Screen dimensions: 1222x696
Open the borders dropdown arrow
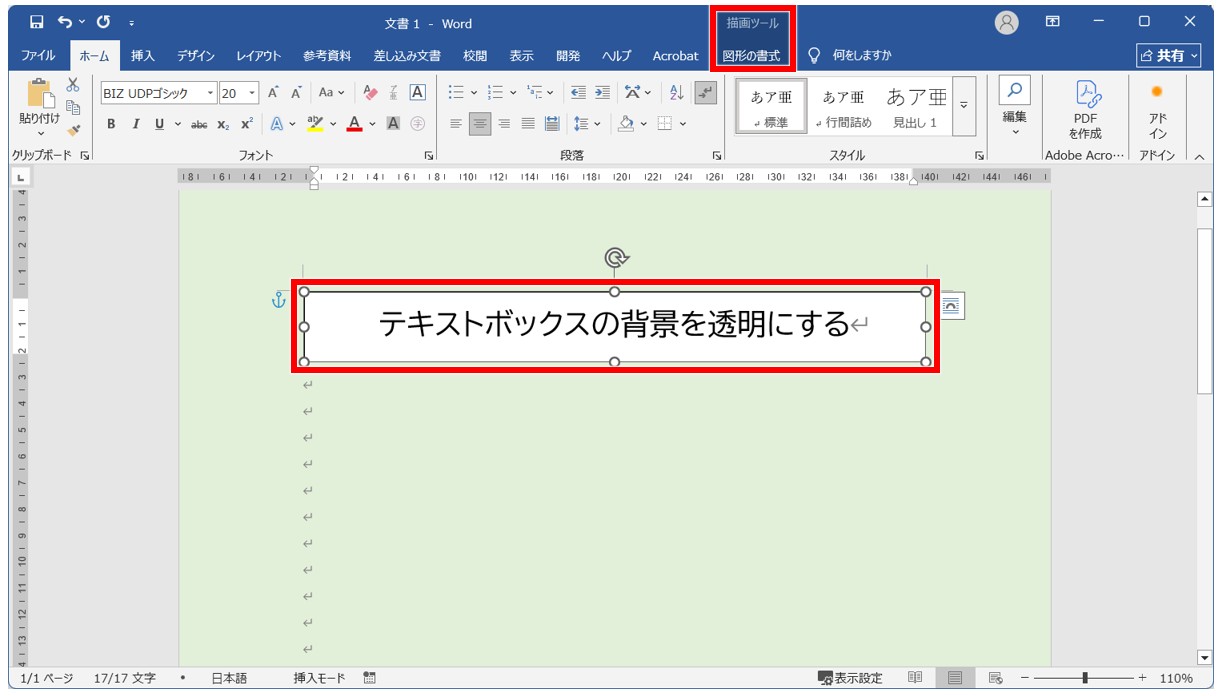(x=683, y=124)
